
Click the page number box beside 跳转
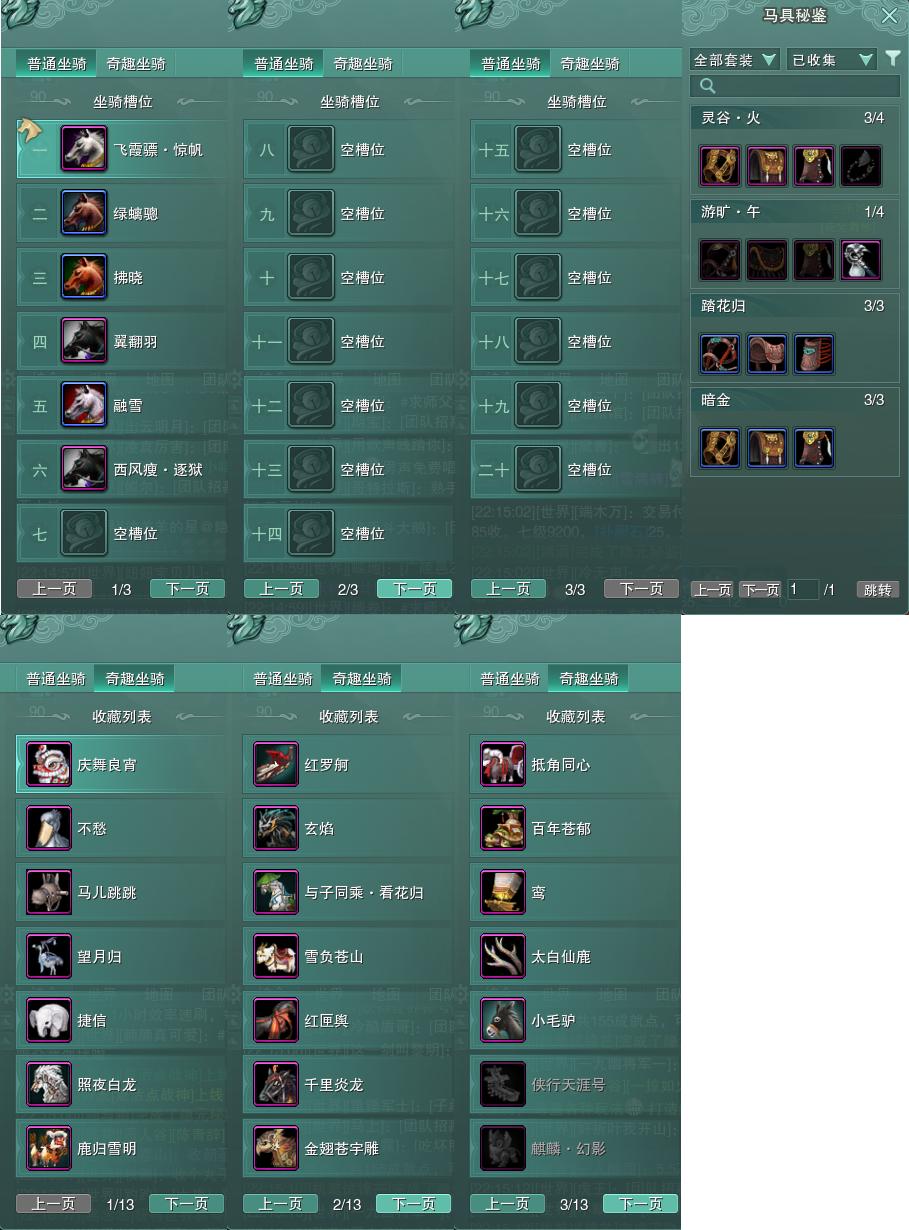[803, 590]
